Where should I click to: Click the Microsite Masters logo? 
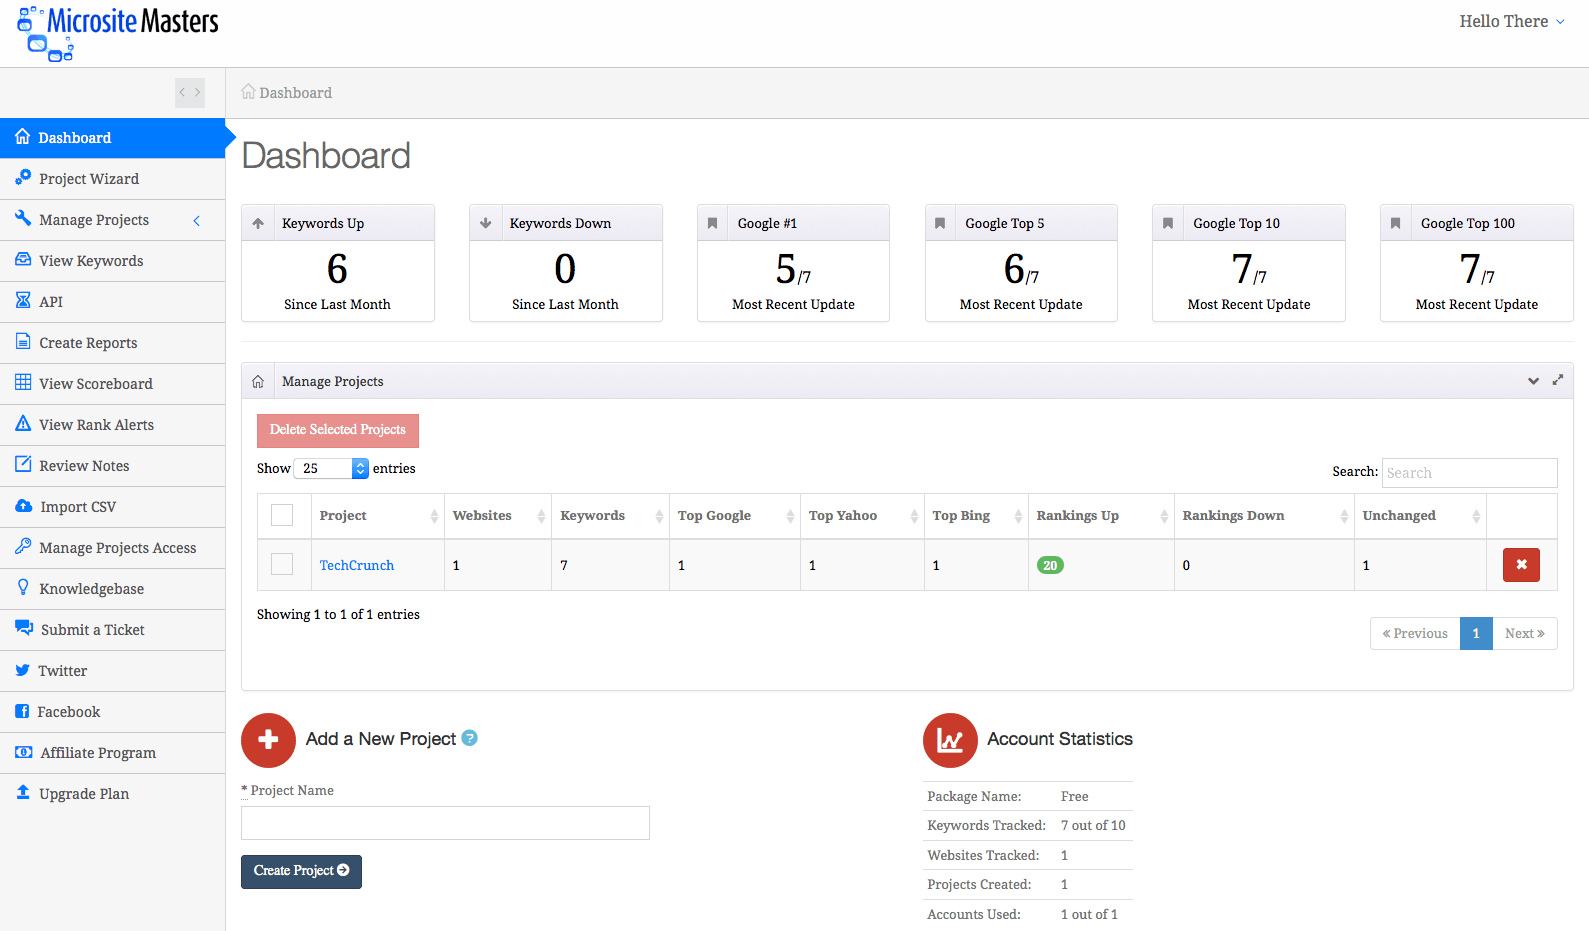pos(117,32)
